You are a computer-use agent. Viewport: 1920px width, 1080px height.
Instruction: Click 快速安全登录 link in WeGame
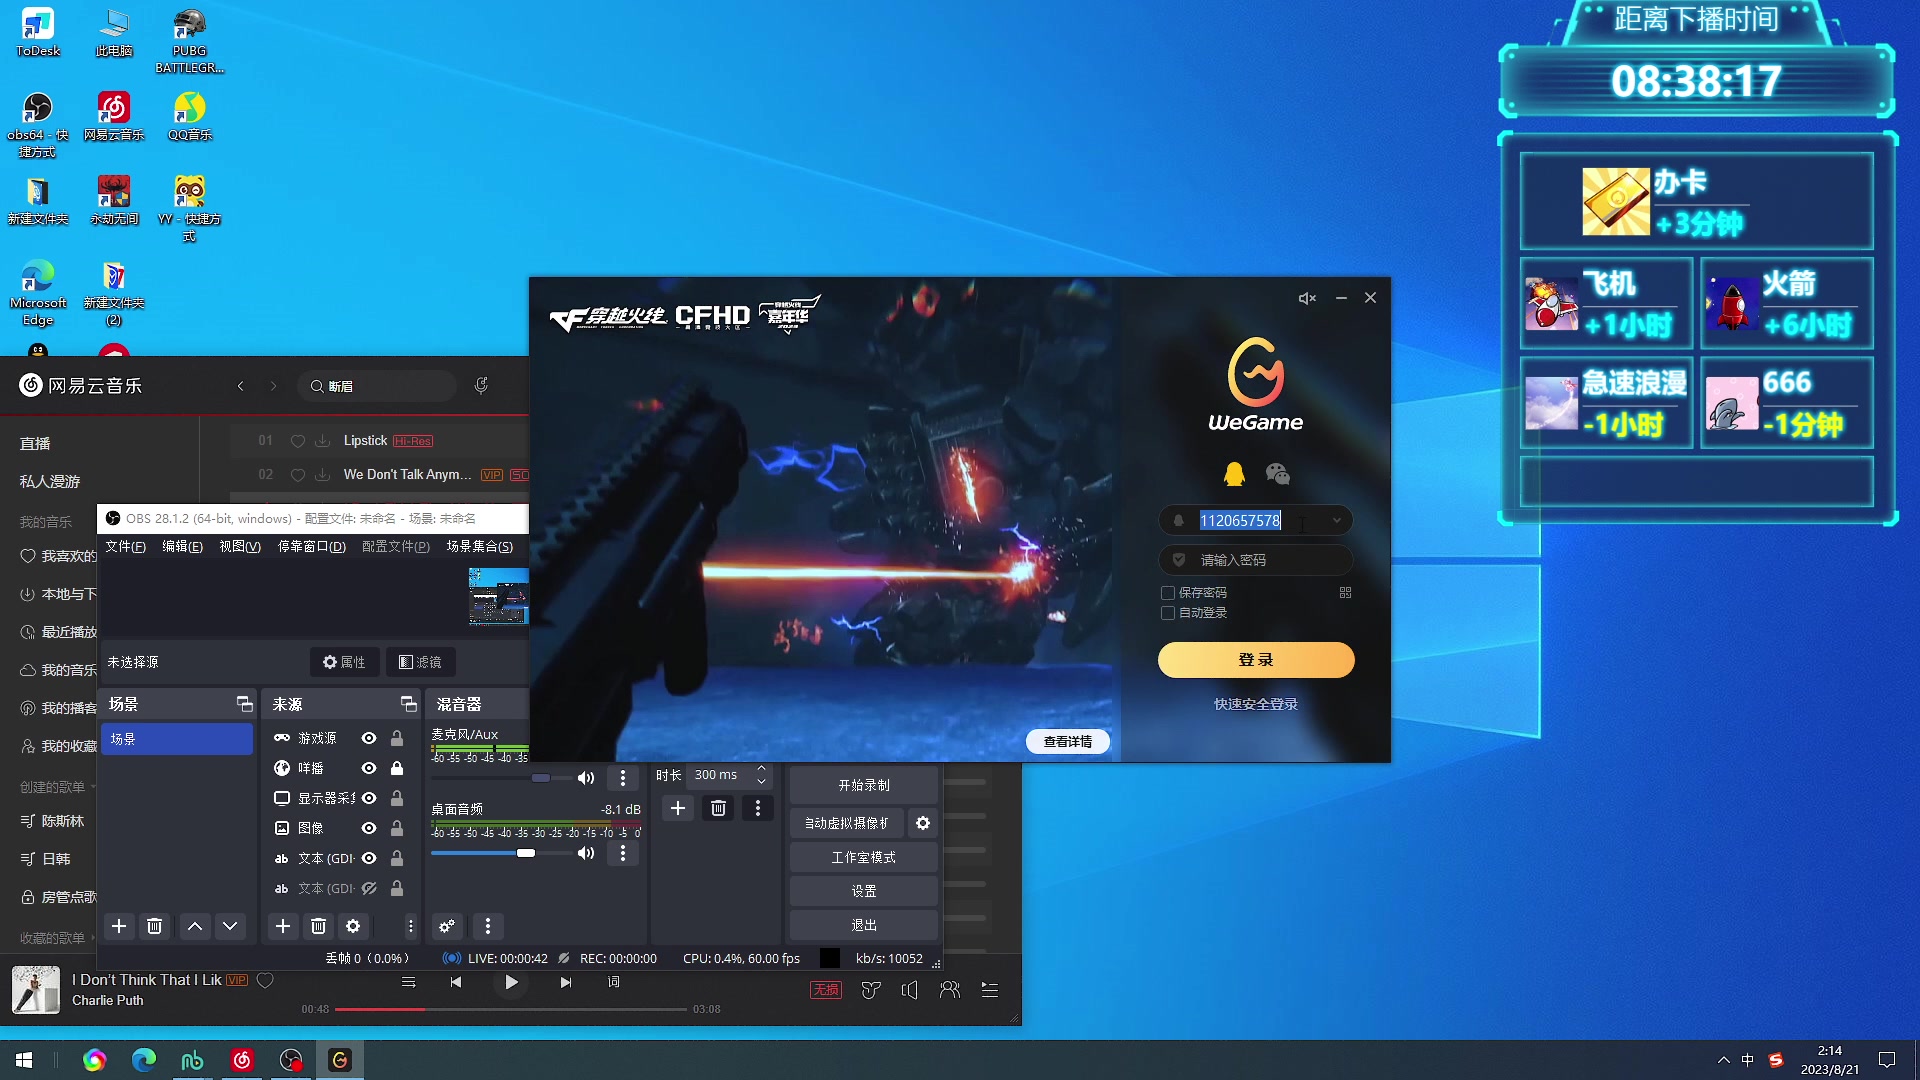(1256, 704)
